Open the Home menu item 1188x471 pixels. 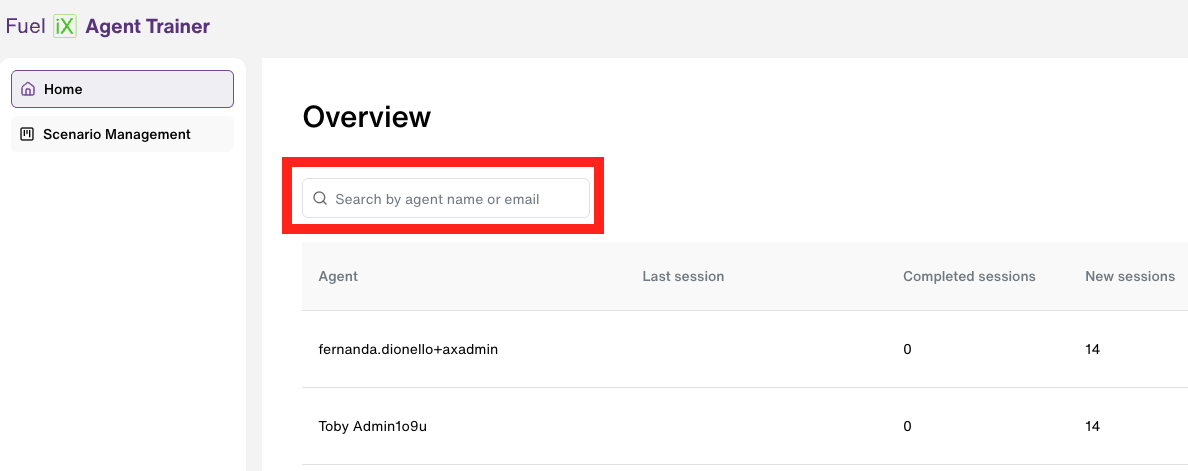coord(122,89)
